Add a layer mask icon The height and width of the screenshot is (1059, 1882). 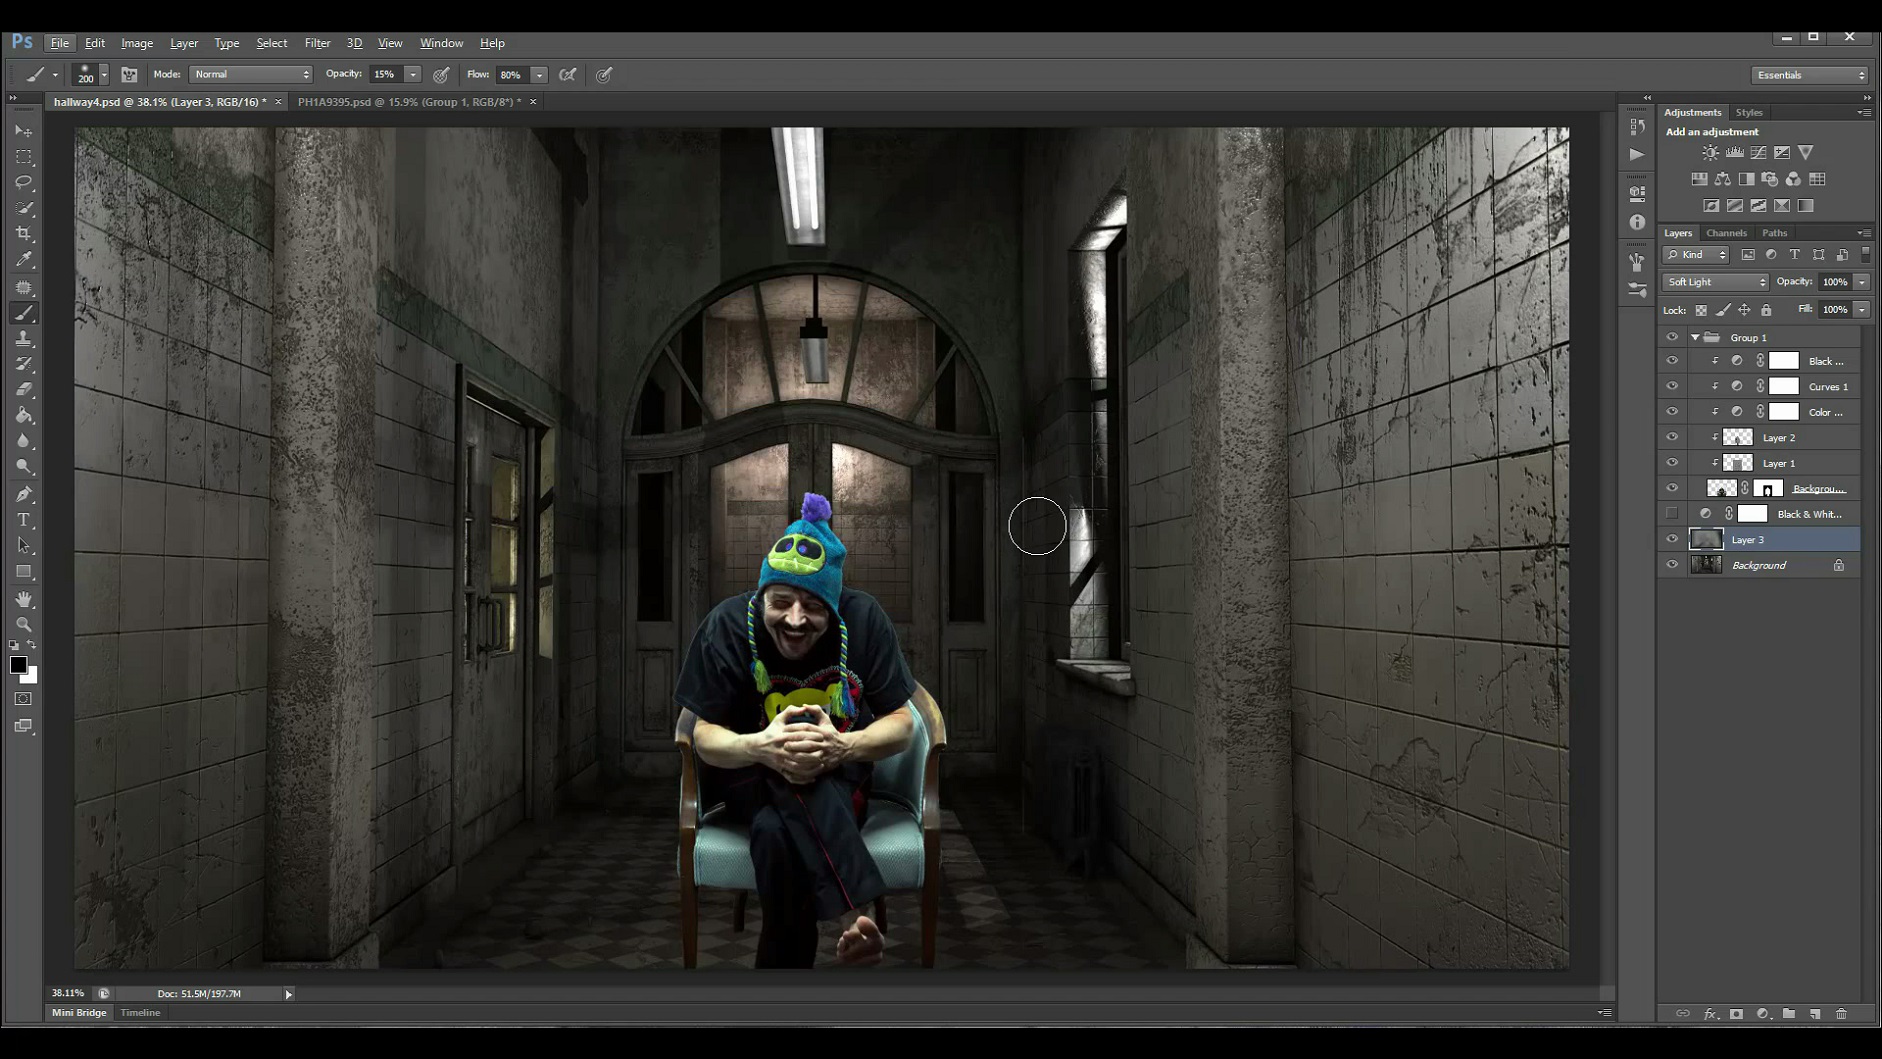click(x=1736, y=1014)
